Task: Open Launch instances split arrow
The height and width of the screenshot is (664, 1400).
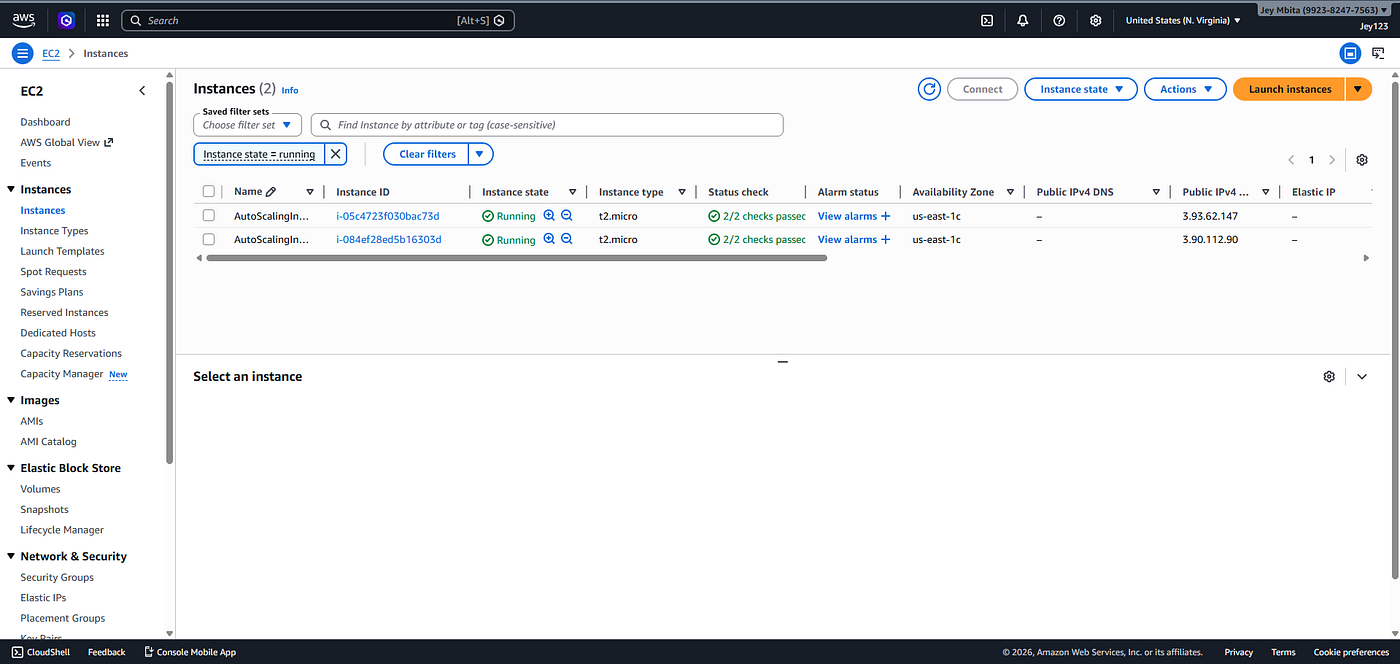Action: [1358, 89]
